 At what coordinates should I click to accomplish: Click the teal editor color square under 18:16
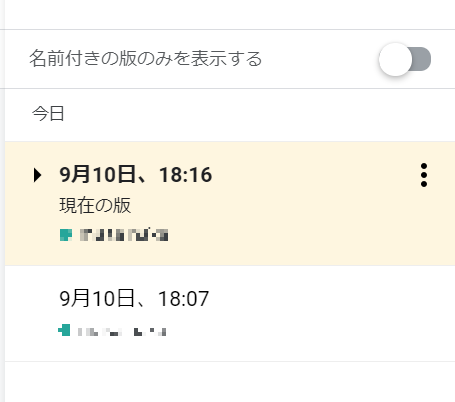pos(66,235)
